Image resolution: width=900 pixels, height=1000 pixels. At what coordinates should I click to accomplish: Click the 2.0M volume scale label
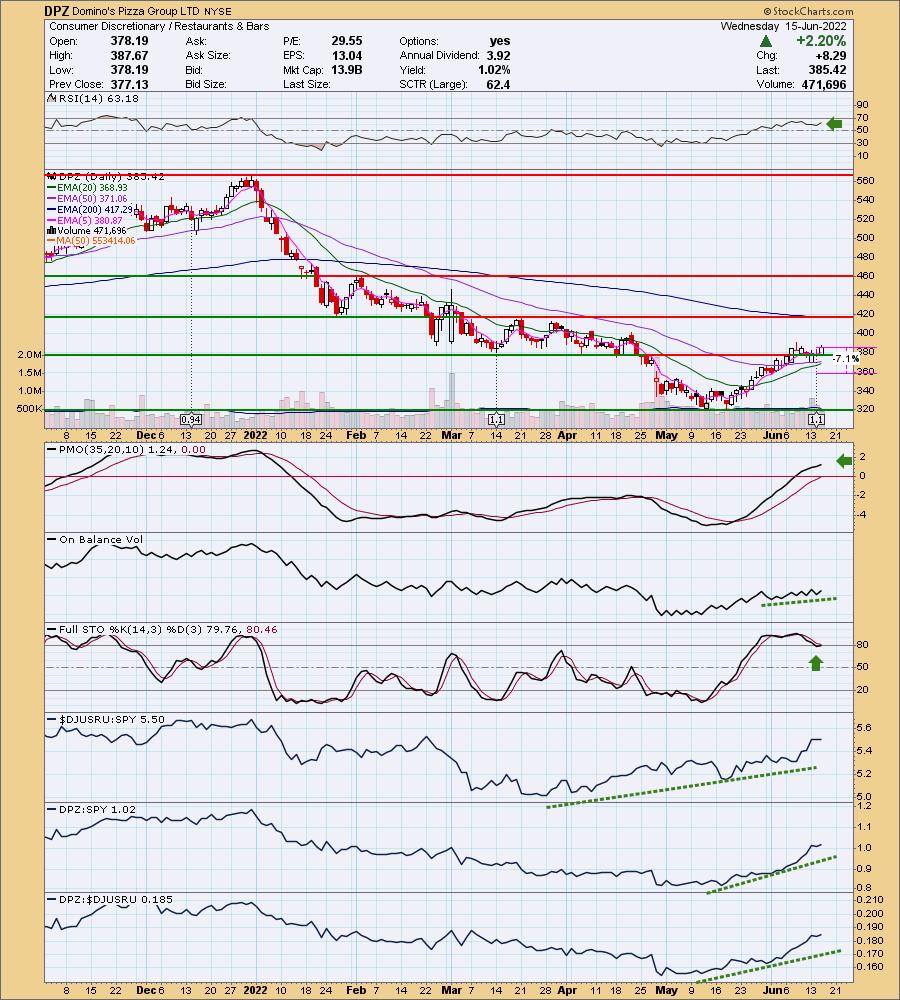click(29, 355)
